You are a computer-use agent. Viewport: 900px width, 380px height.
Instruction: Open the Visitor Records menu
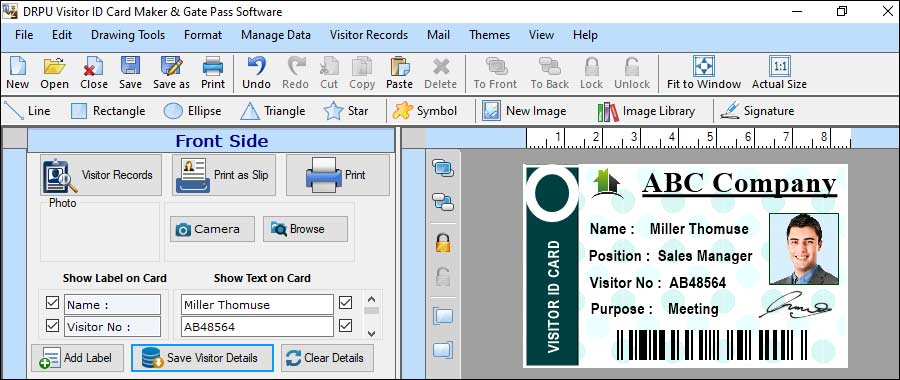point(369,35)
